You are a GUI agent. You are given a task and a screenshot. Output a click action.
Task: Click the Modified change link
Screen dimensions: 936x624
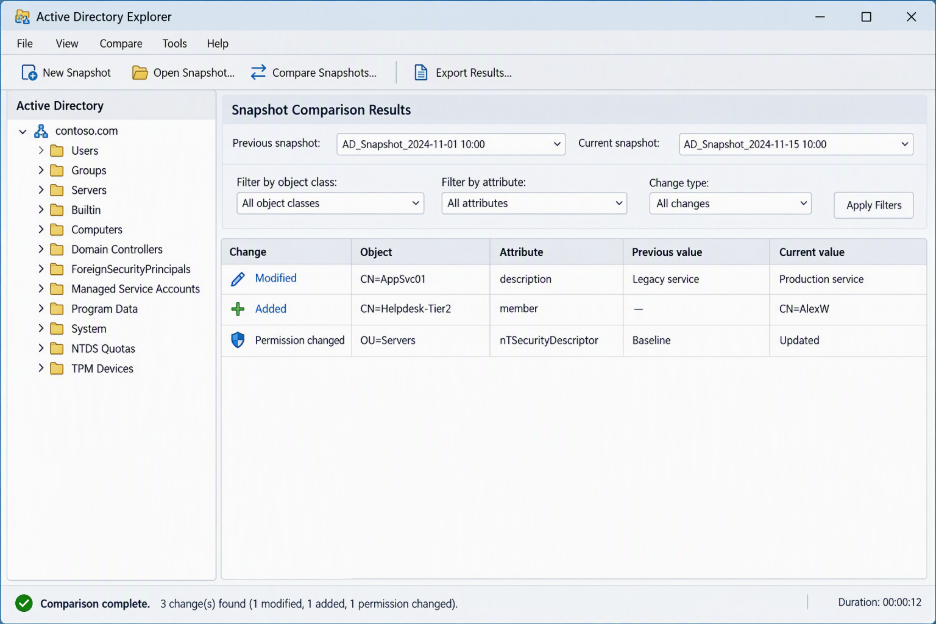(x=275, y=278)
